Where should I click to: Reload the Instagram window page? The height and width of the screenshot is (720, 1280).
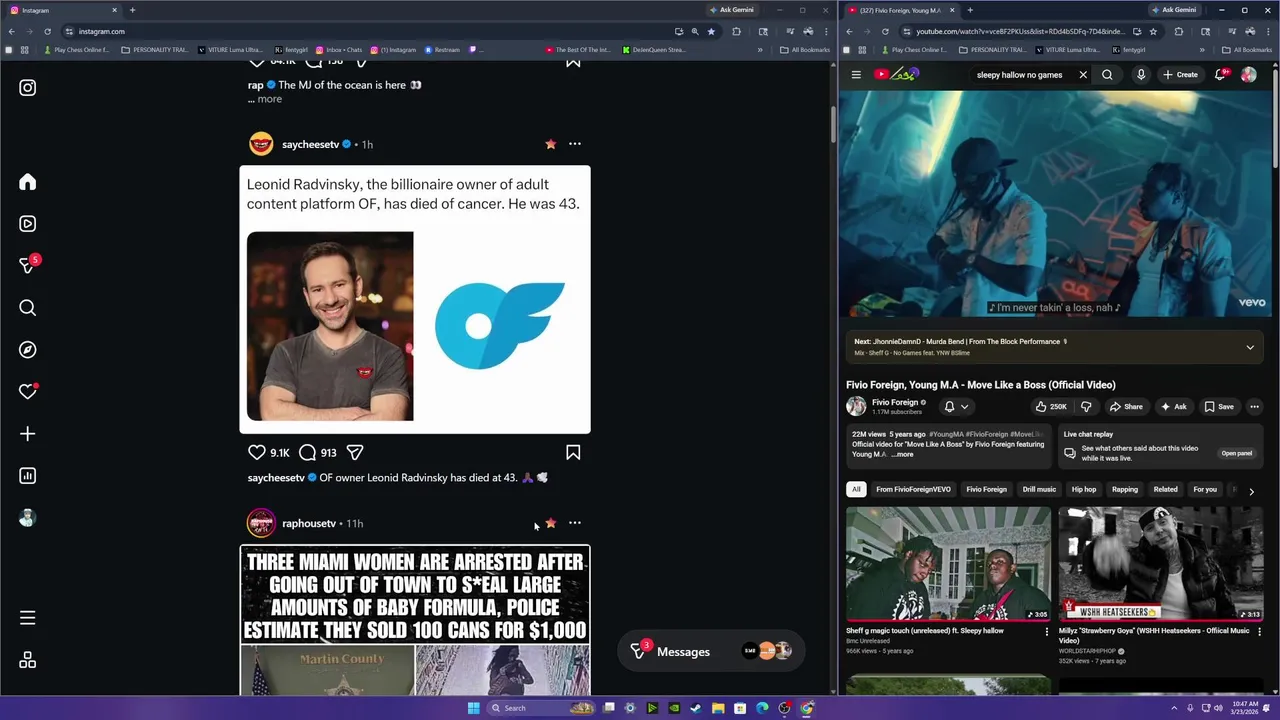pyautogui.click(x=47, y=31)
